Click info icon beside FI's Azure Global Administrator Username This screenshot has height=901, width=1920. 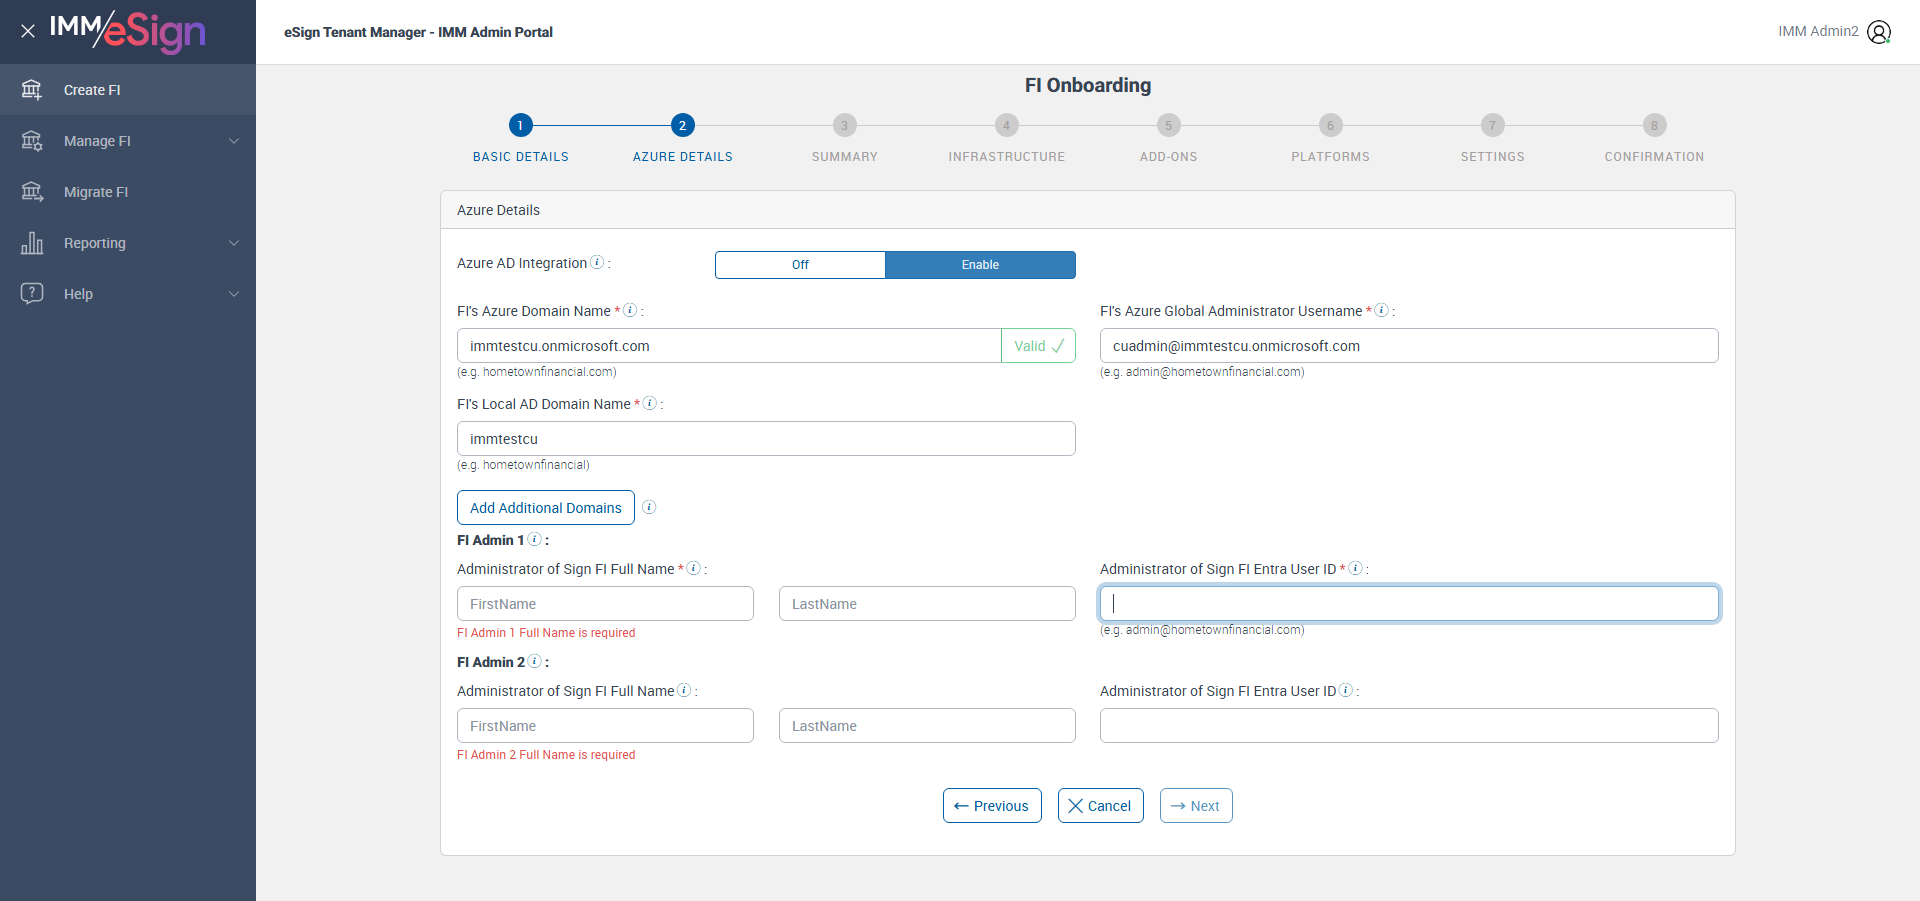pos(1381,310)
